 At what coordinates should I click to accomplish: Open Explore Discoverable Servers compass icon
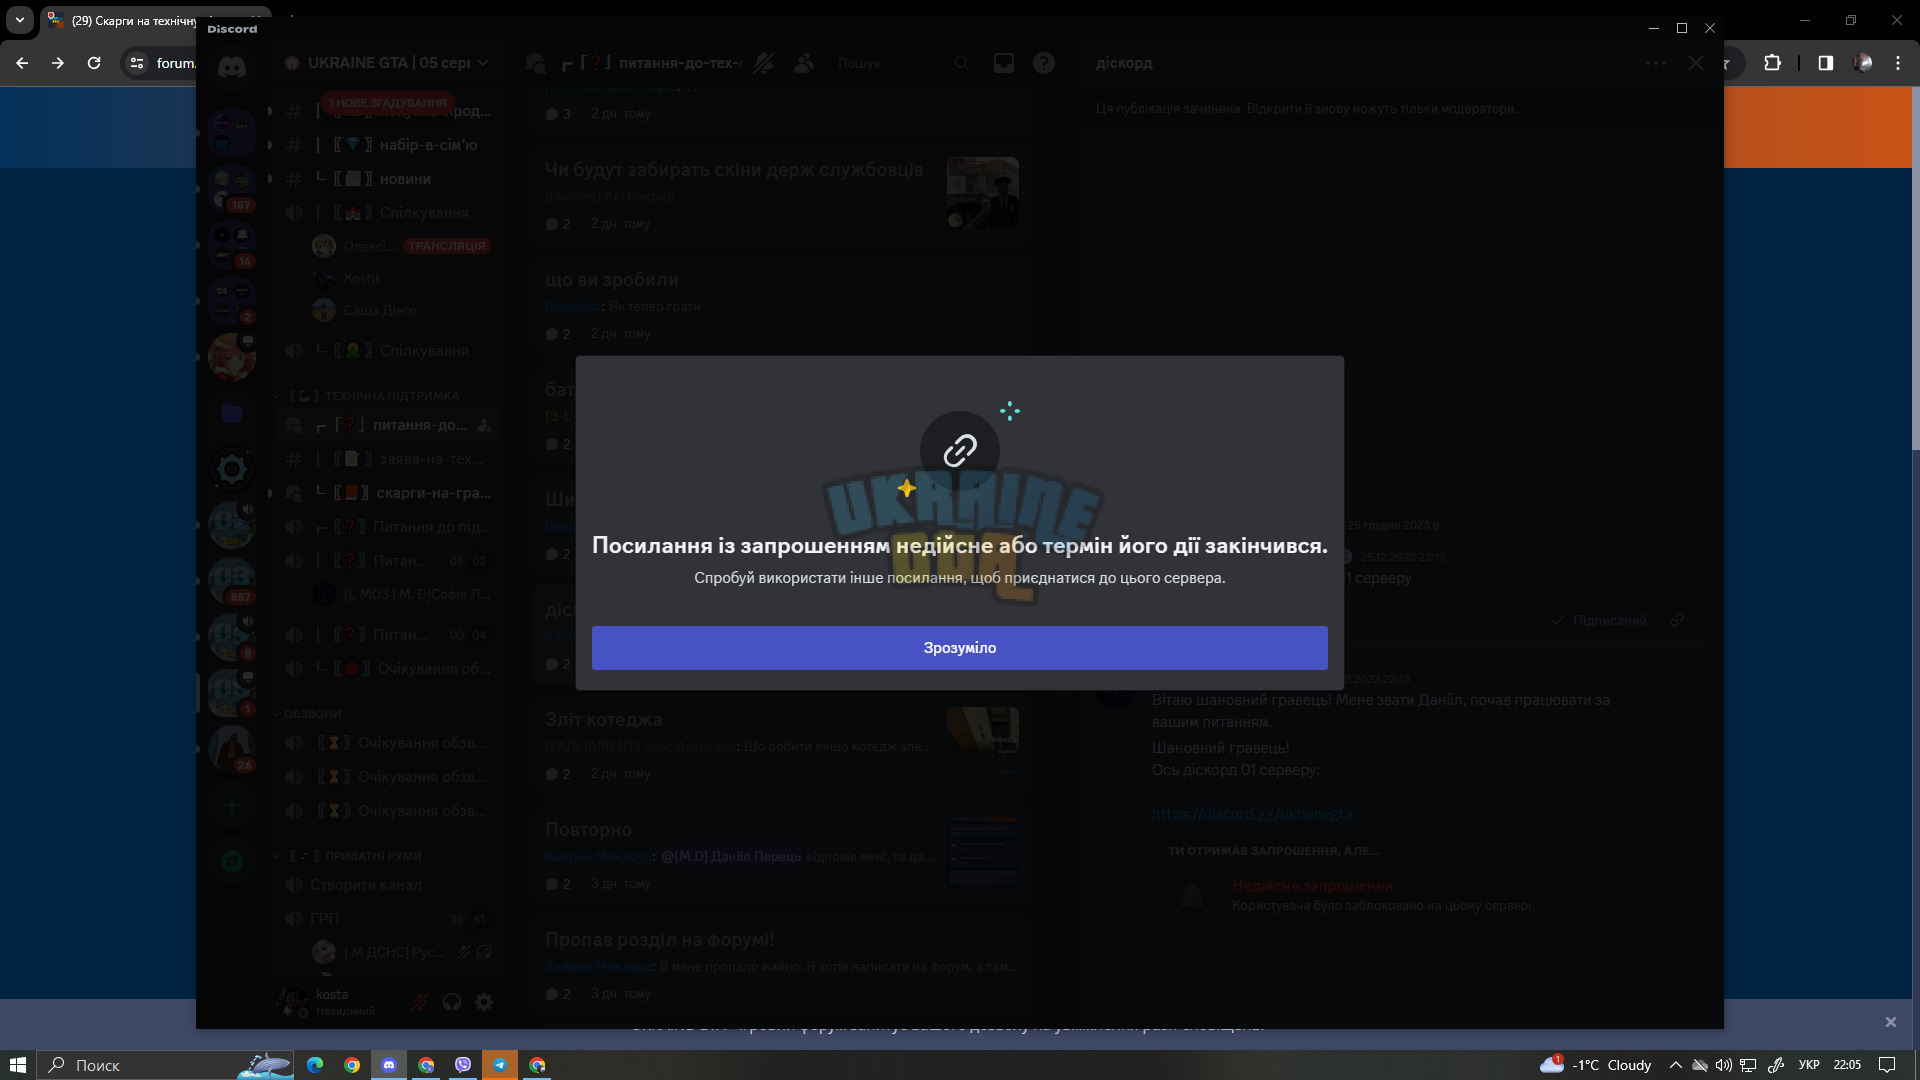pyautogui.click(x=232, y=861)
